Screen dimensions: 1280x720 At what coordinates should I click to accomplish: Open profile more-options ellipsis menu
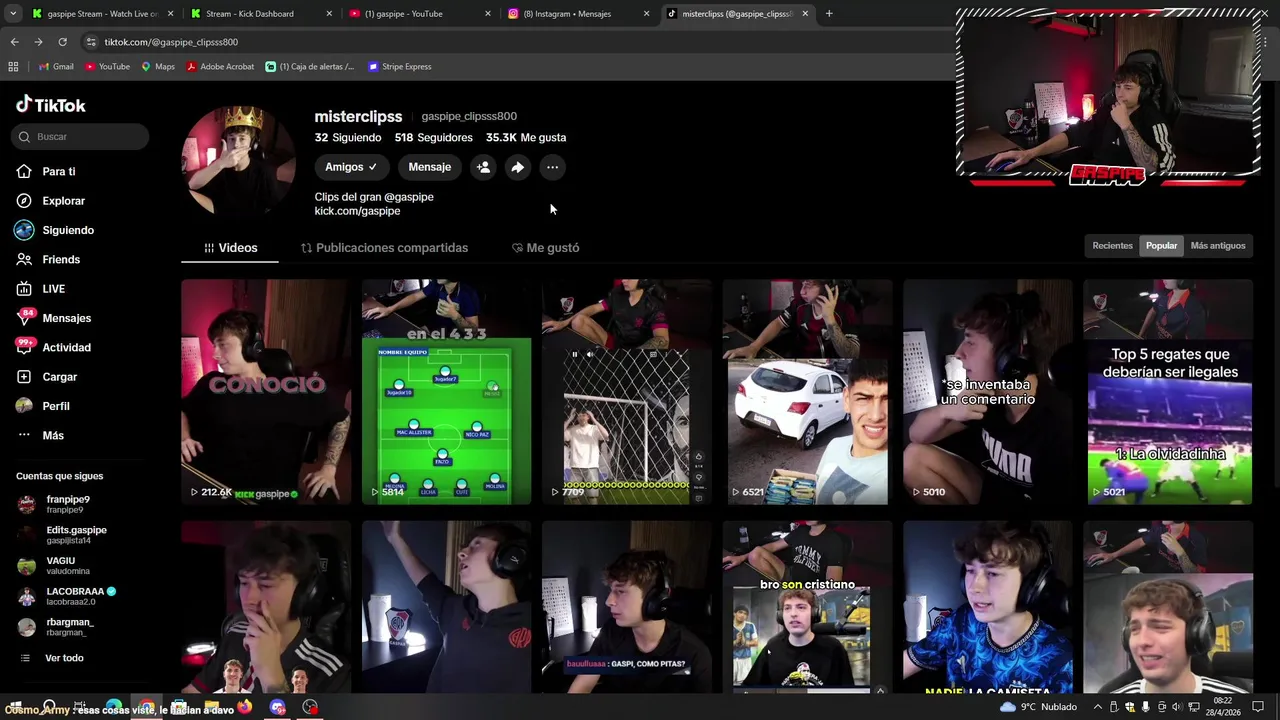[x=552, y=167]
